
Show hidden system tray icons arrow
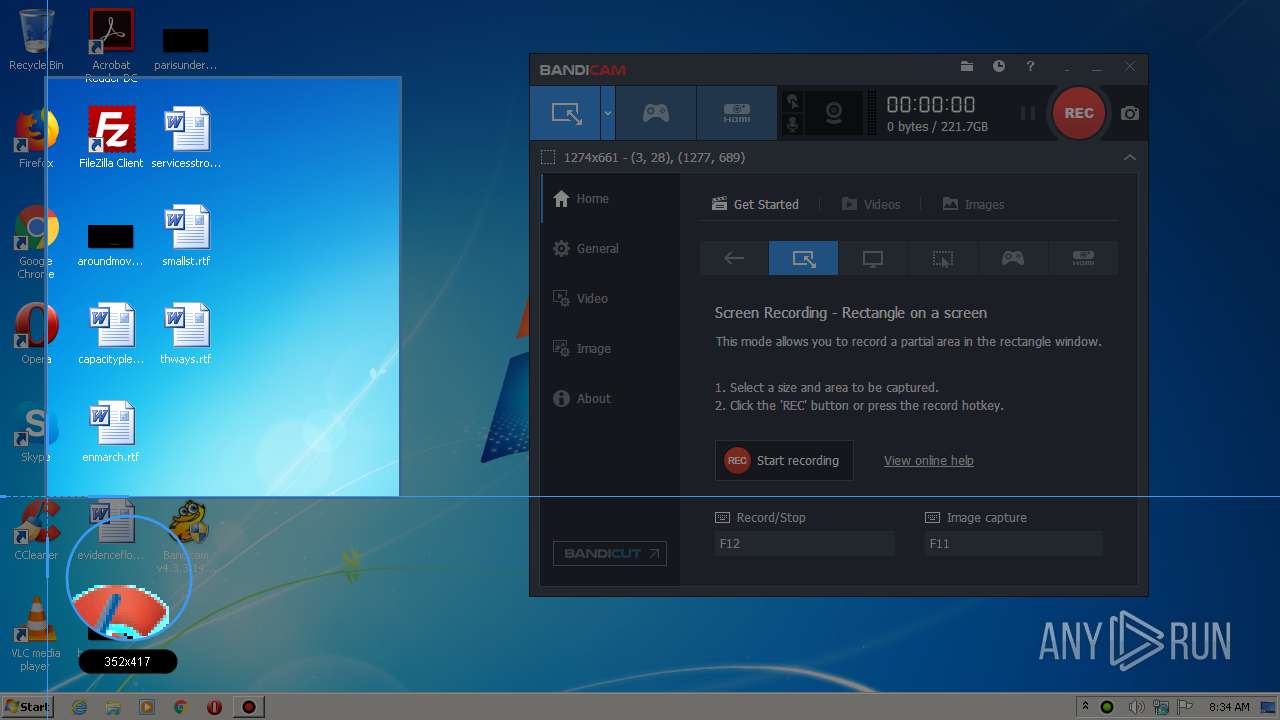(1085, 706)
